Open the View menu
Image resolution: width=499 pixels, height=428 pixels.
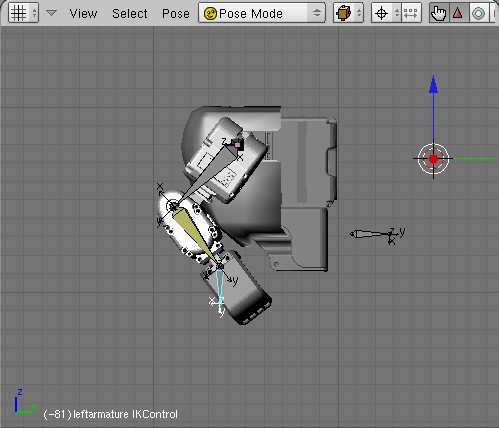[x=83, y=13]
